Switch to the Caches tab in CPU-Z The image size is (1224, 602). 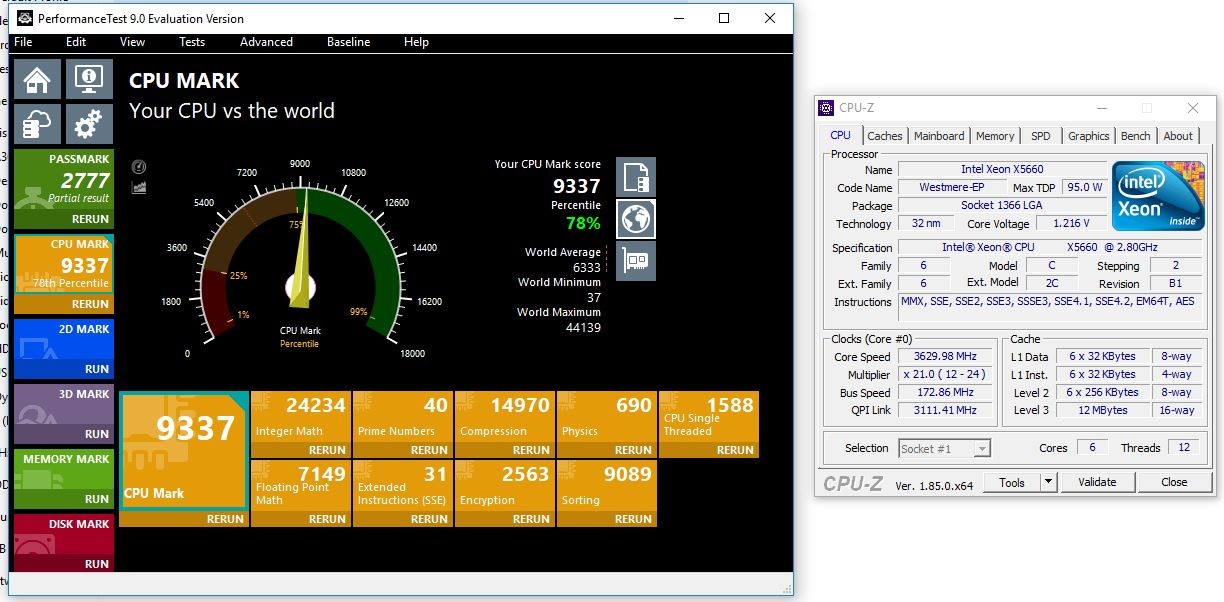(x=885, y=136)
